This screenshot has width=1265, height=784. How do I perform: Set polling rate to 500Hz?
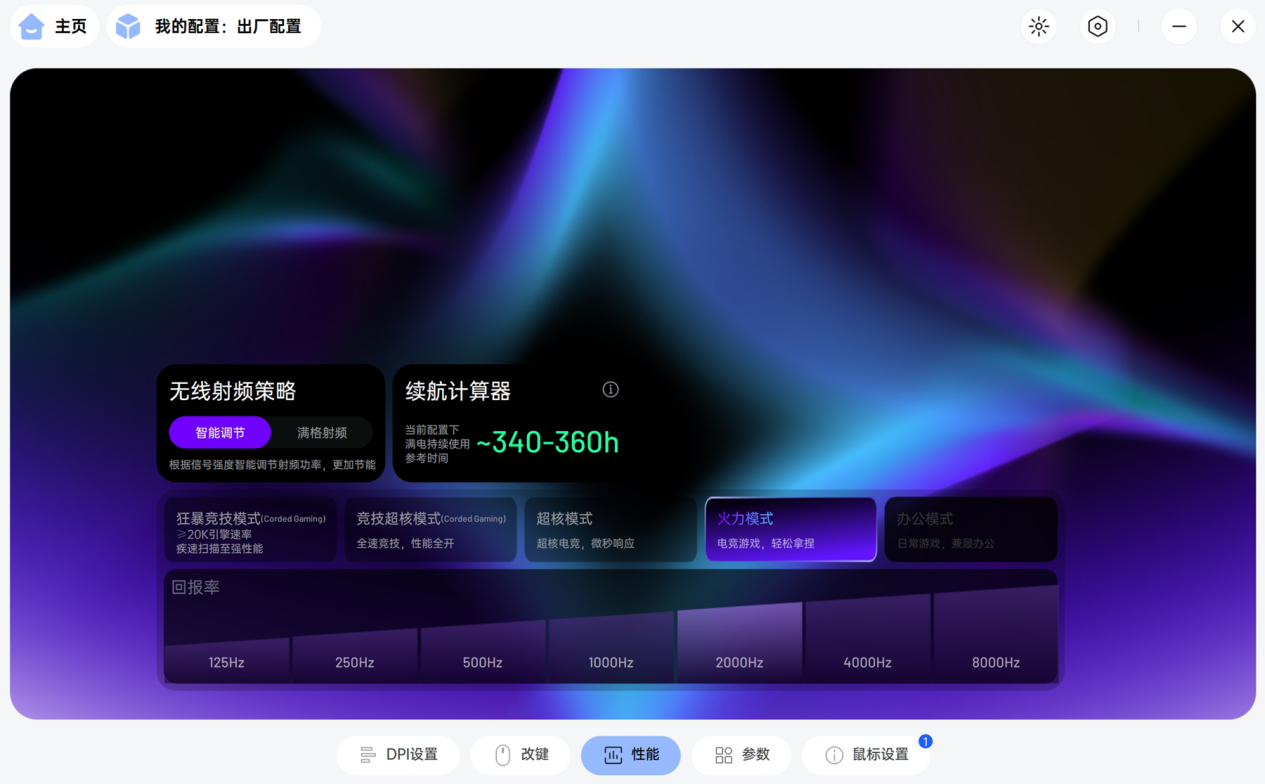click(x=483, y=651)
